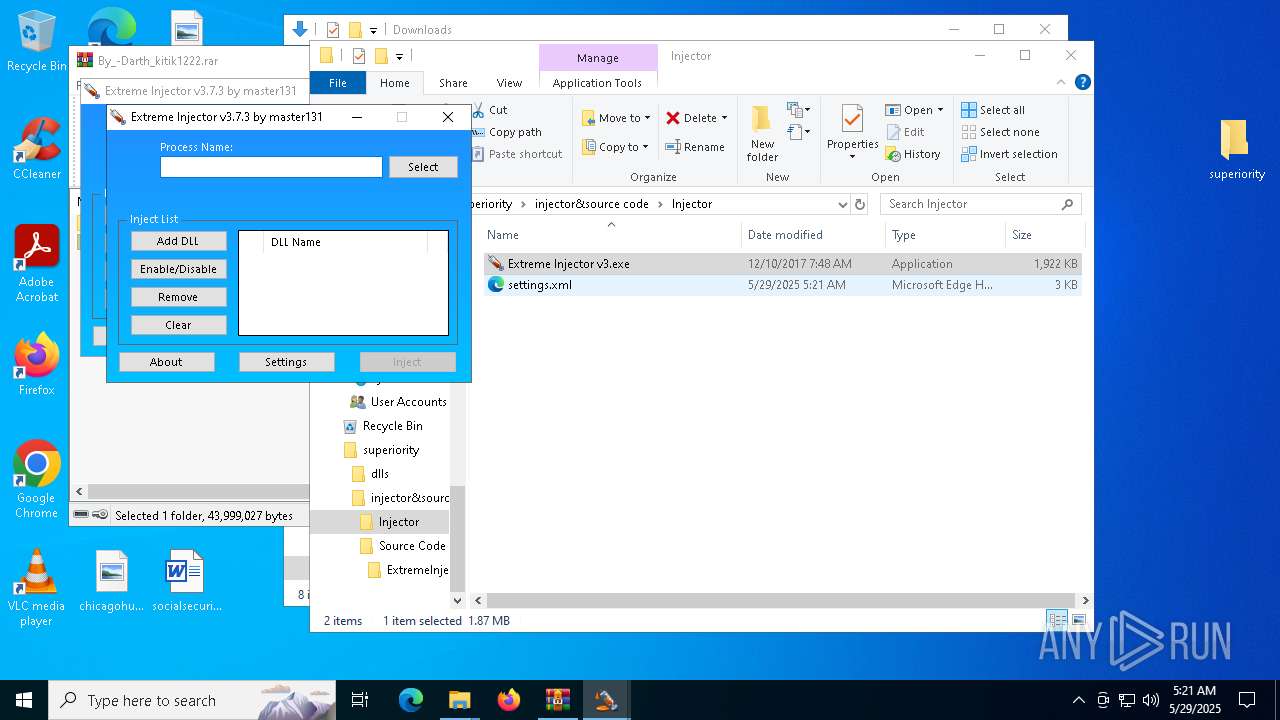Click the Cut scissors icon in ribbon
Image resolution: width=1280 pixels, height=720 pixels.
pyautogui.click(x=477, y=110)
